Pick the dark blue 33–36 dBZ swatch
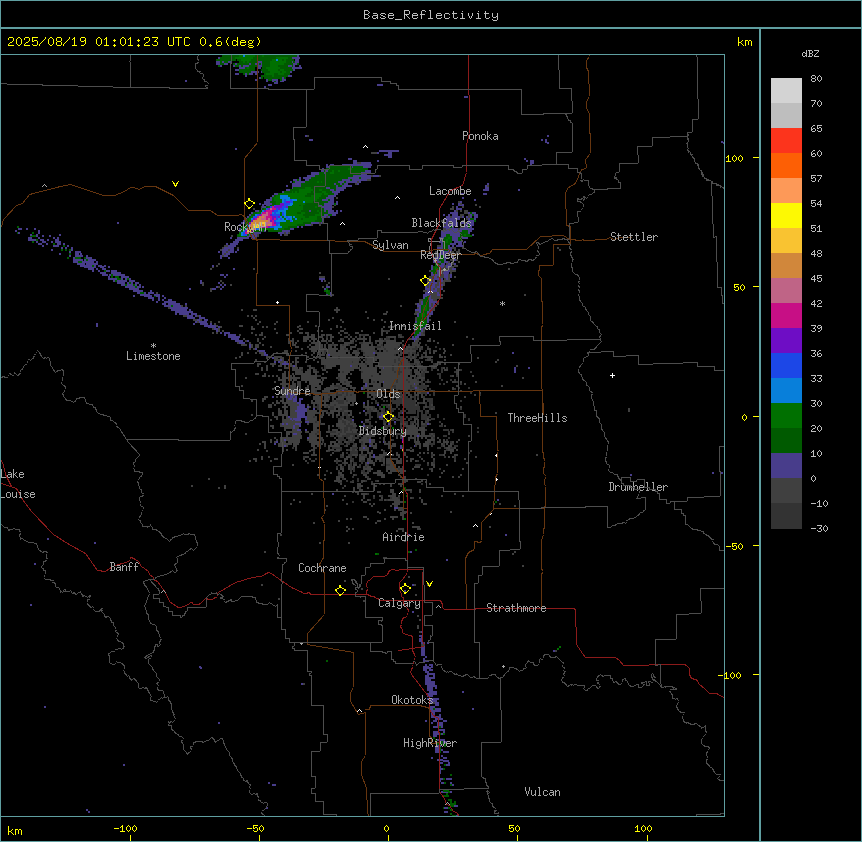 (x=786, y=366)
